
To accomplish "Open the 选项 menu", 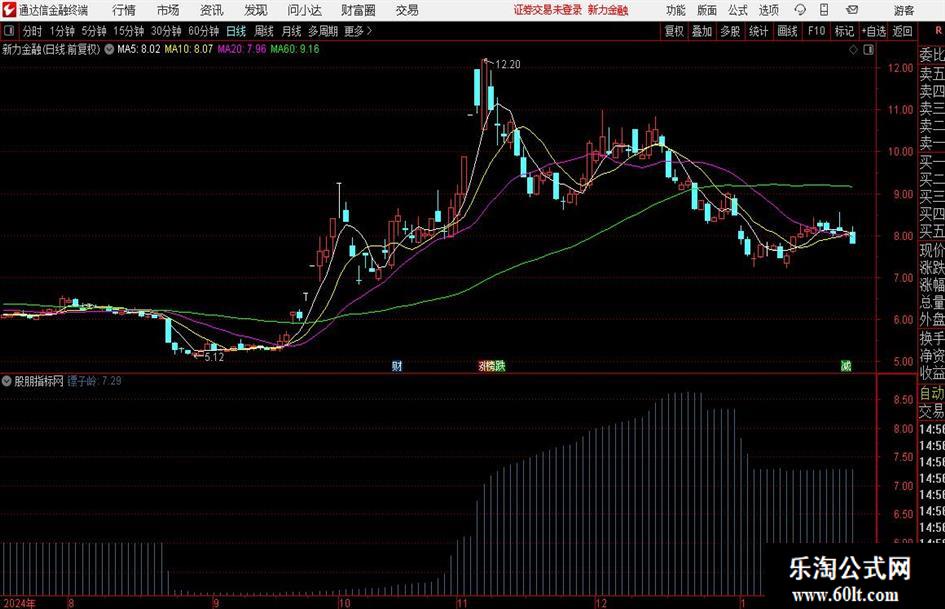I will point(768,10).
